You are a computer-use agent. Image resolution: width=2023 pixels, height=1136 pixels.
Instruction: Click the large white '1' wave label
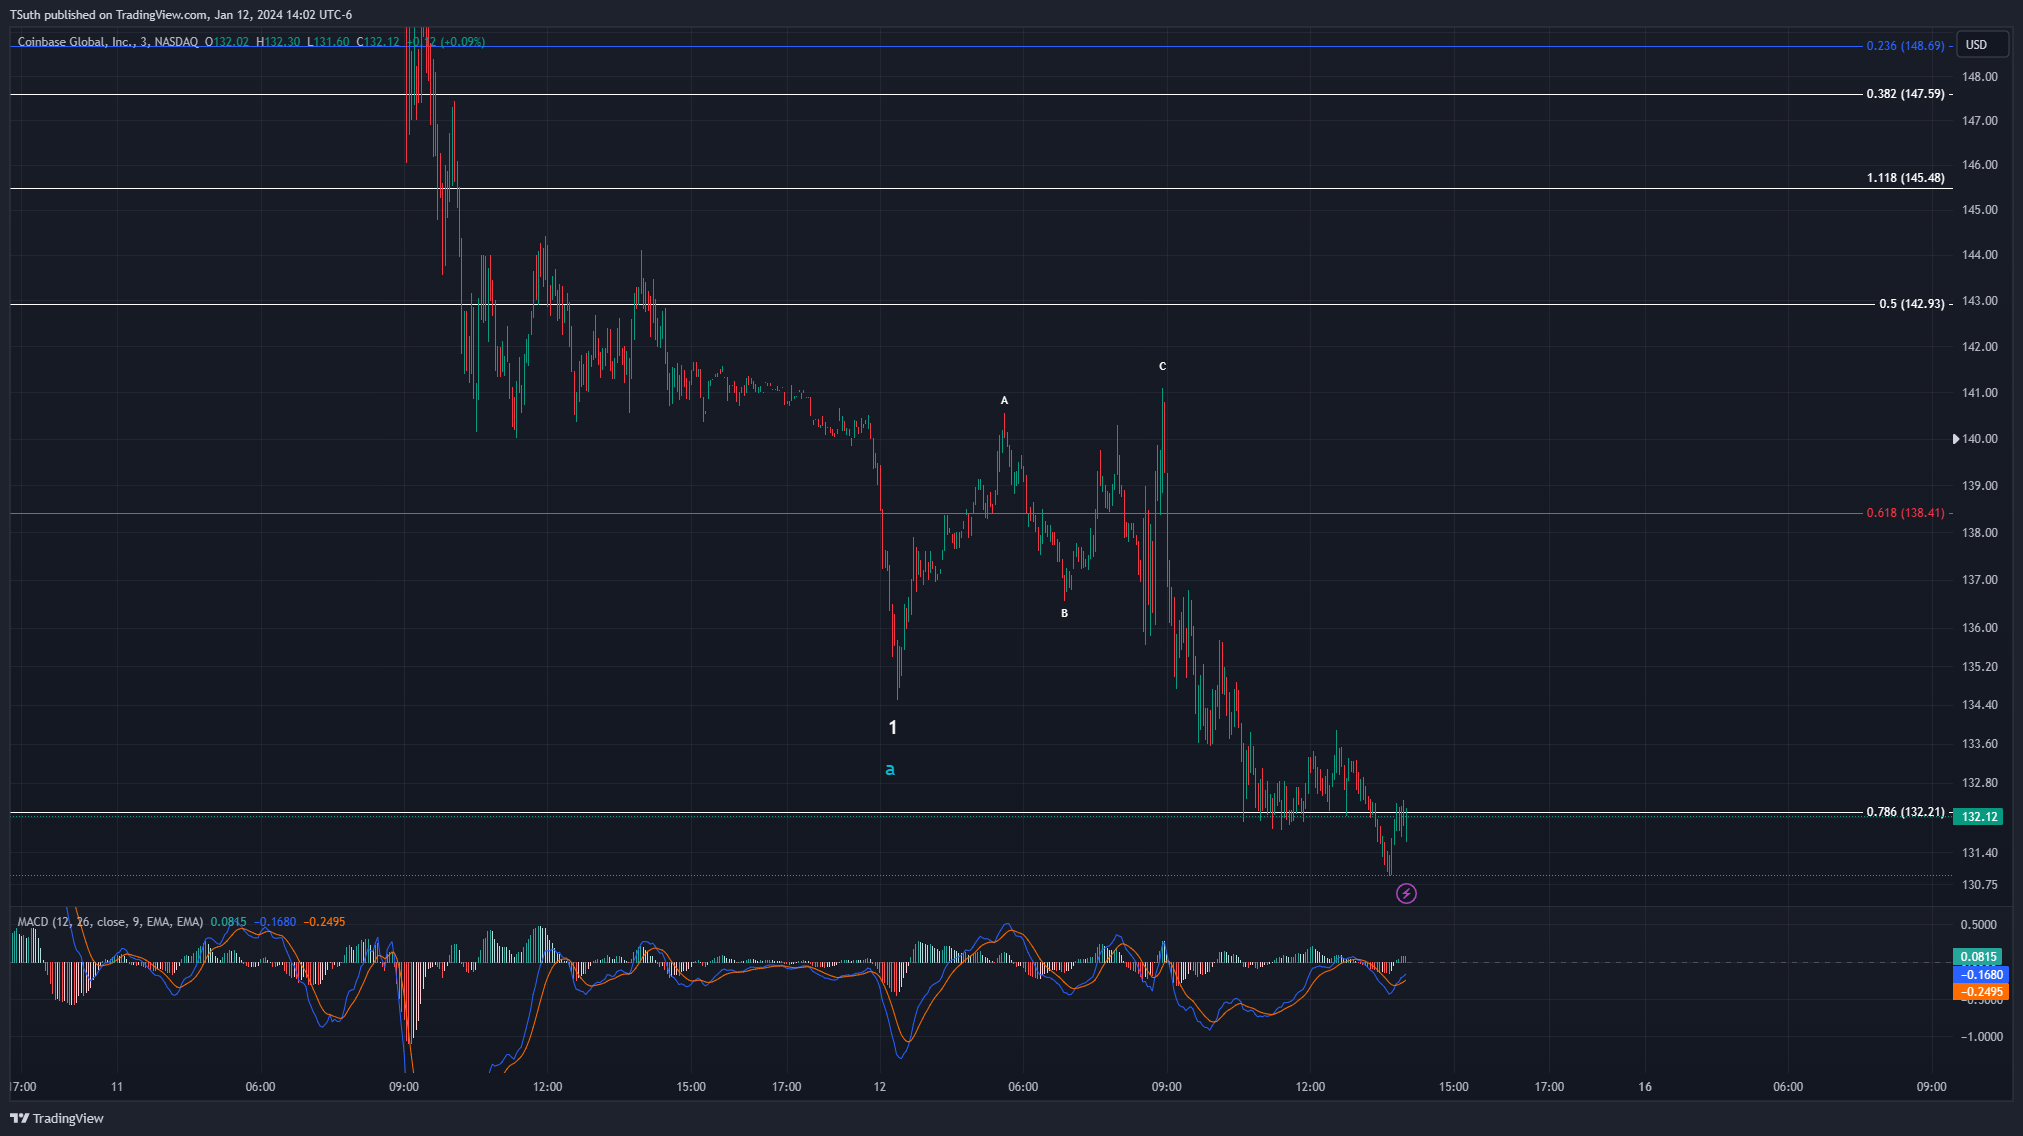point(893,728)
